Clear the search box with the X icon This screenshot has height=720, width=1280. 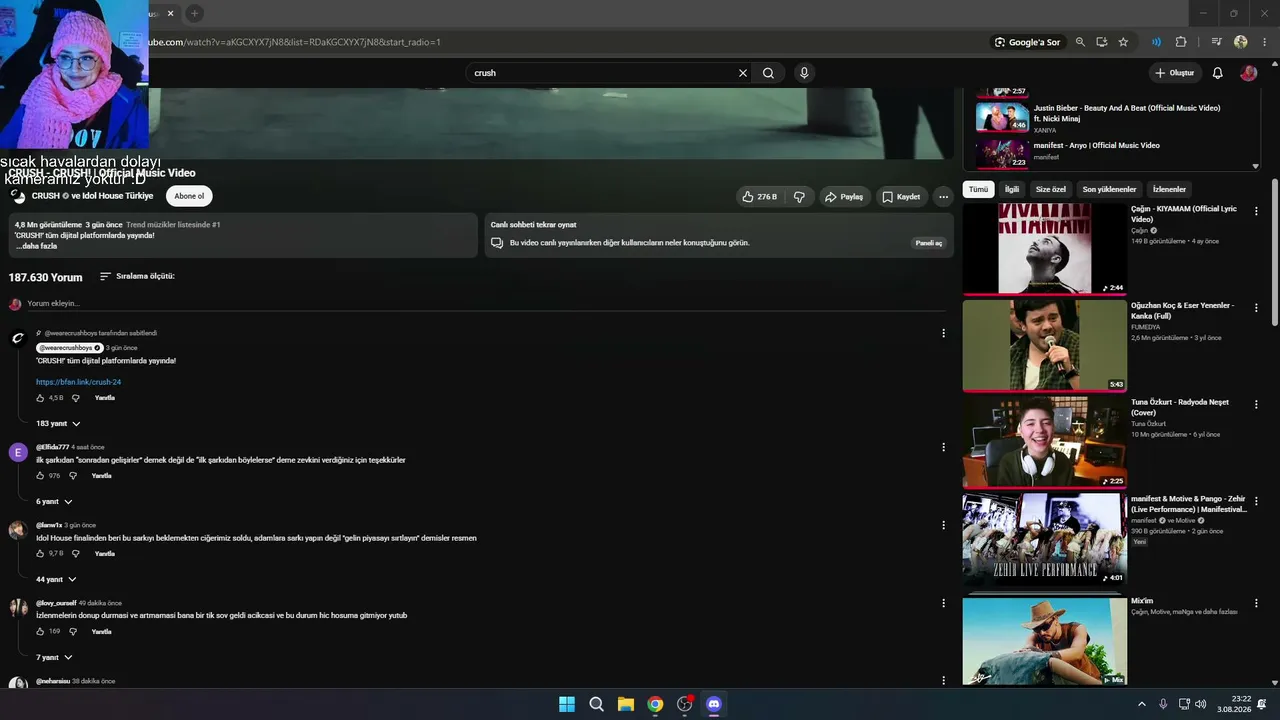coord(743,73)
